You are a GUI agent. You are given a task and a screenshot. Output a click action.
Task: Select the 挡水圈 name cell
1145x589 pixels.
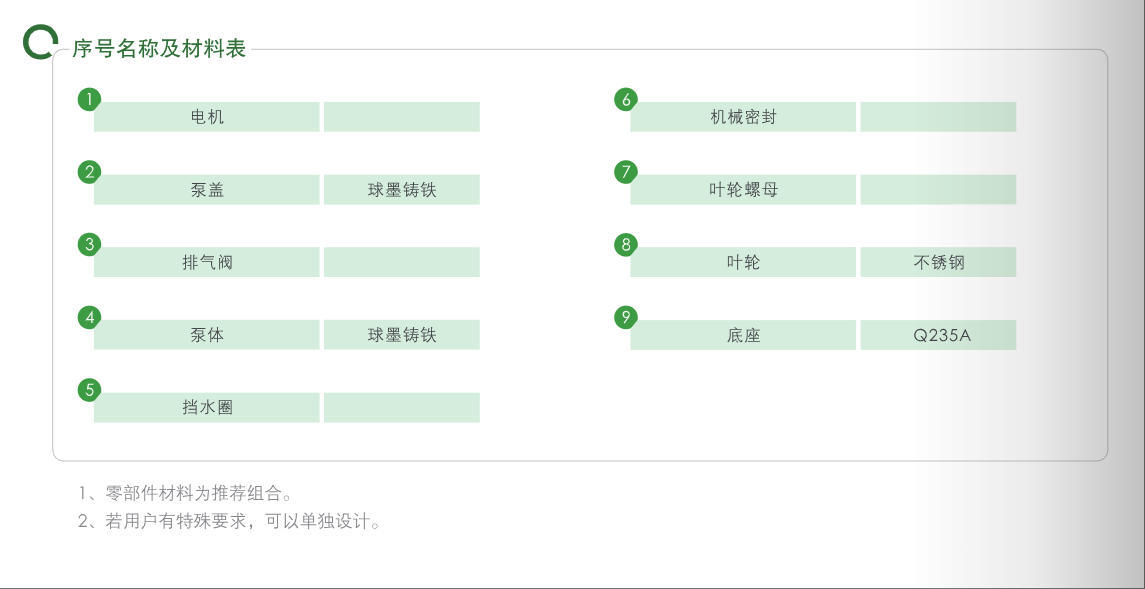(207, 407)
